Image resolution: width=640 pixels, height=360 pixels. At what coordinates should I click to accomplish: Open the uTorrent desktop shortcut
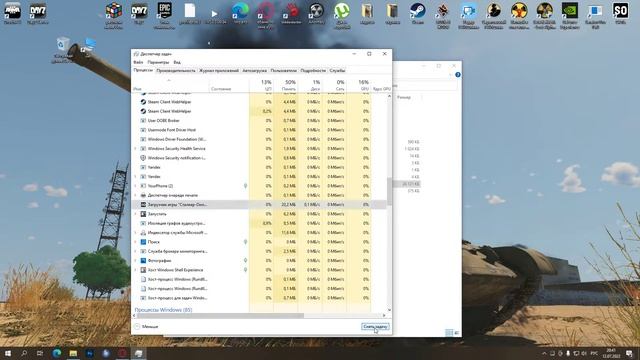(x=342, y=11)
